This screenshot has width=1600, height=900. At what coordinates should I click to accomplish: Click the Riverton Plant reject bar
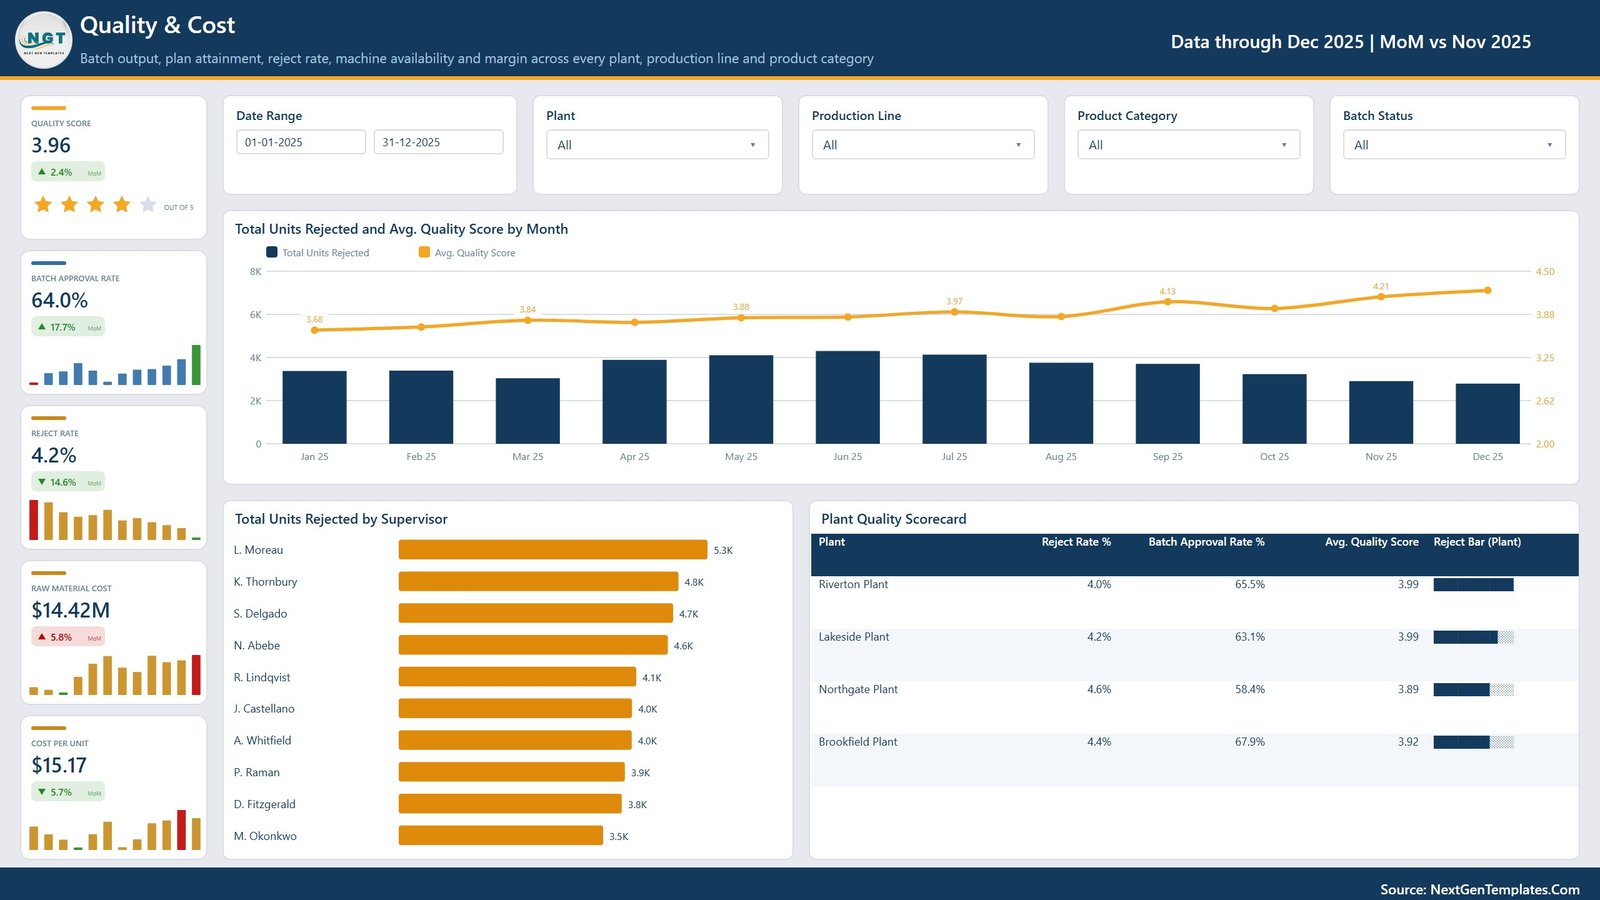1473,585
